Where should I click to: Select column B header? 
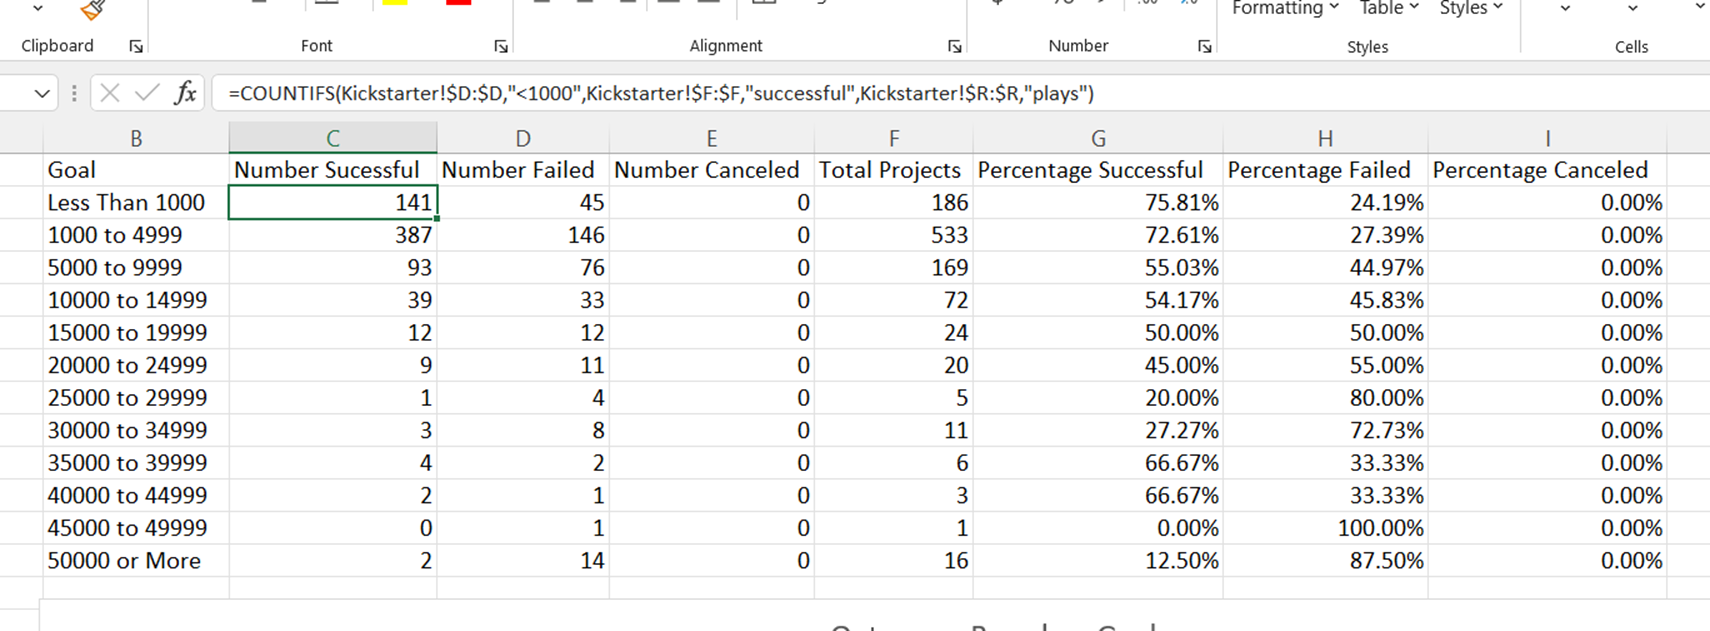[136, 138]
